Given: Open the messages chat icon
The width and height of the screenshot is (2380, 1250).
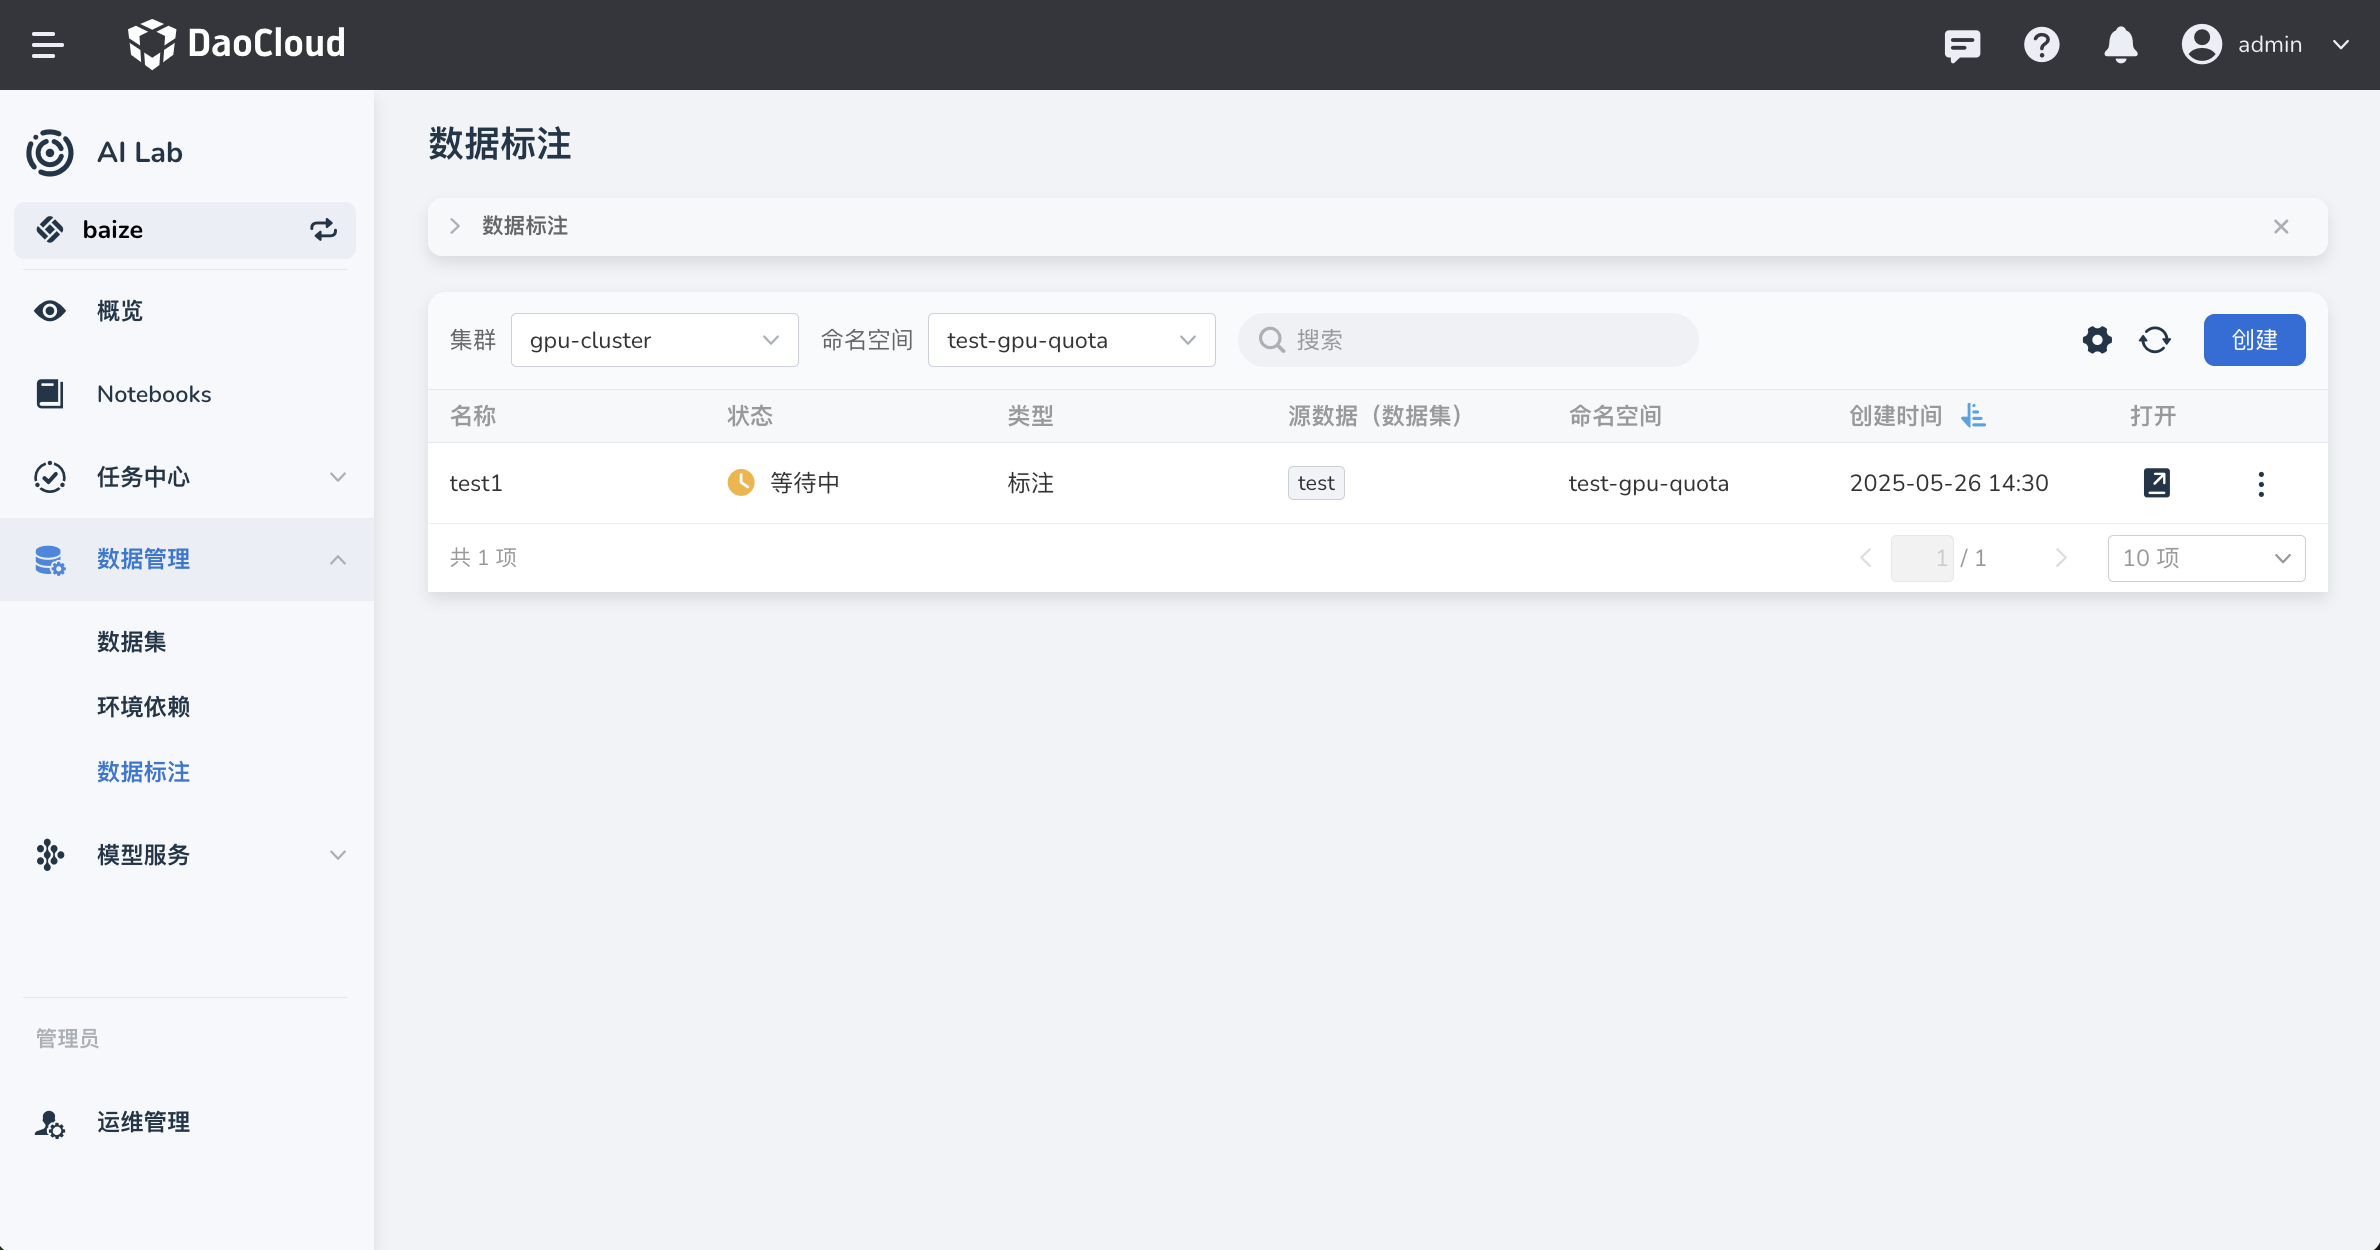Looking at the screenshot, I should coord(1962,45).
